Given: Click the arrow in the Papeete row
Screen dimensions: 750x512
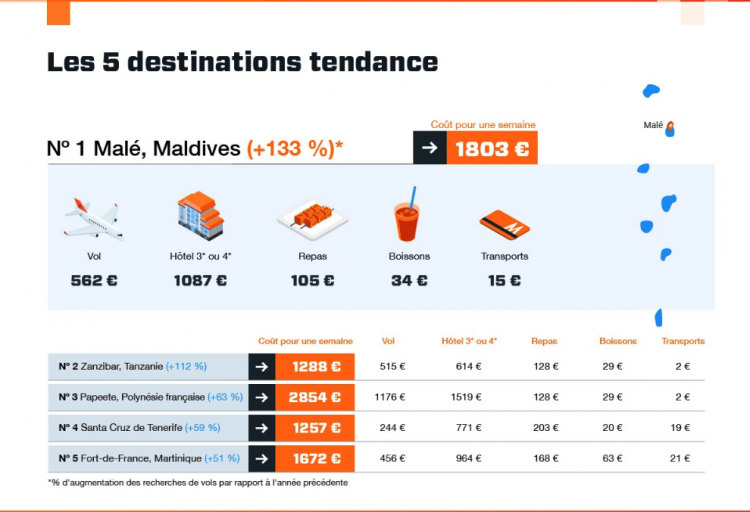Looking at the screenshot, I should (262, 397).
